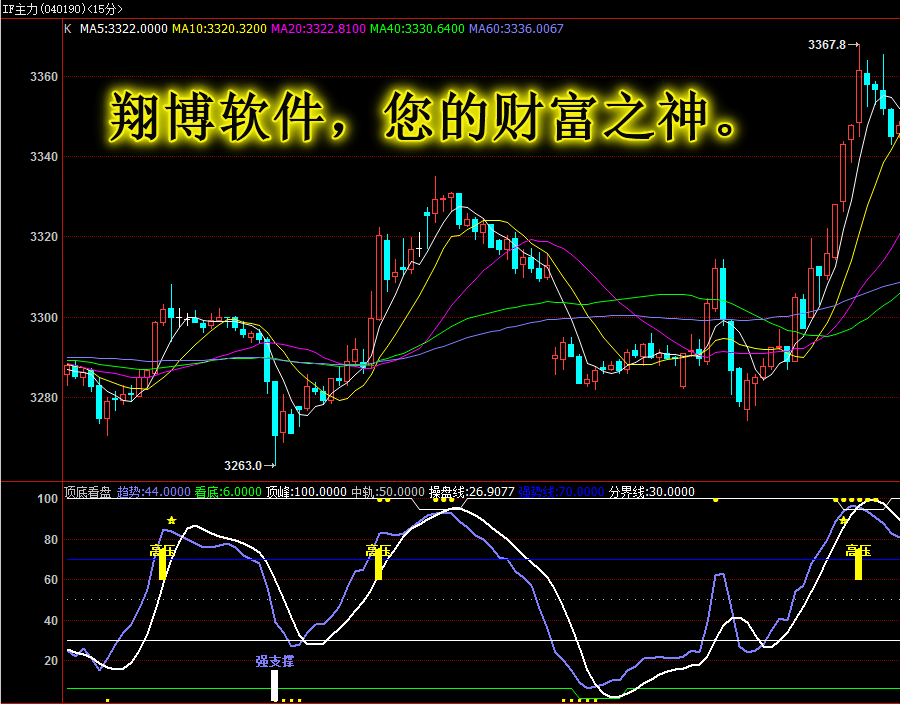
Task: Click the 3300 price axis label
Action: pyautogui.click(x=44, y=317)
